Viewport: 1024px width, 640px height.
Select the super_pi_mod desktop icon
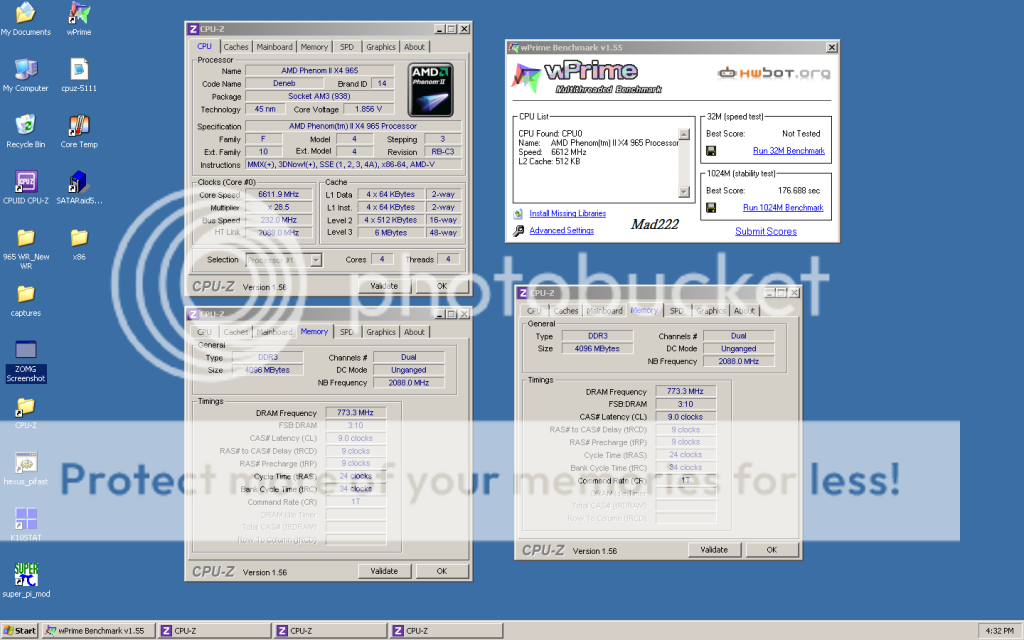(x=26, y=576)
